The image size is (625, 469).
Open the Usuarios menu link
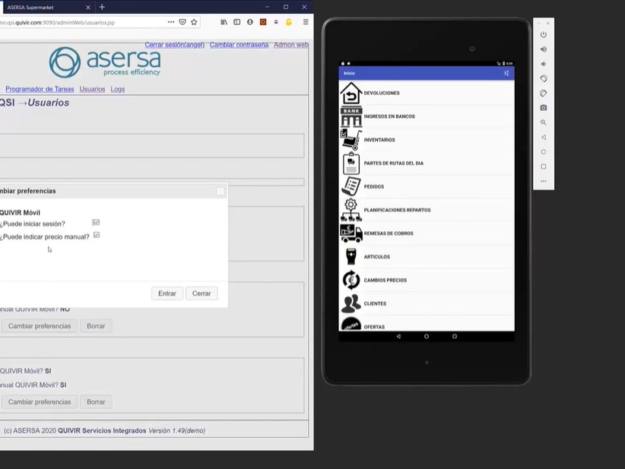pyautogui.click(x=92, y=89)
